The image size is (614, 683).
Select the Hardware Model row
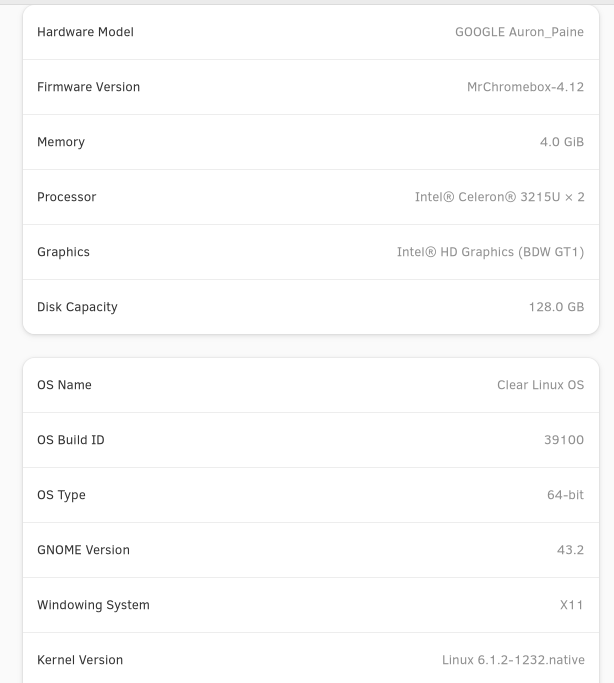tap(311, 32)
